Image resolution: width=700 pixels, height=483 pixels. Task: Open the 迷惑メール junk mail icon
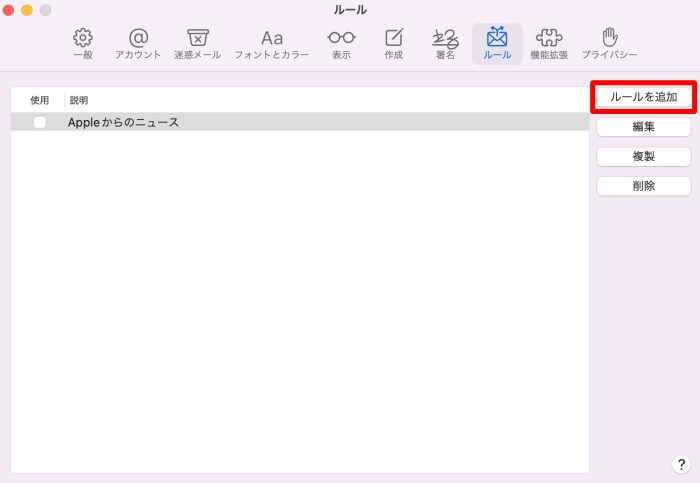pos(197,38)
